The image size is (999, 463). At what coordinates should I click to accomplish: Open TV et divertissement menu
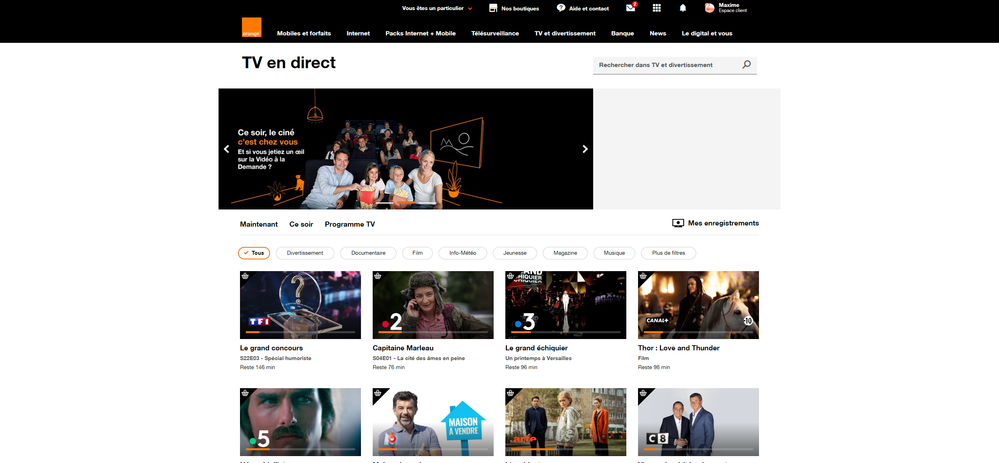coord(564,33)
